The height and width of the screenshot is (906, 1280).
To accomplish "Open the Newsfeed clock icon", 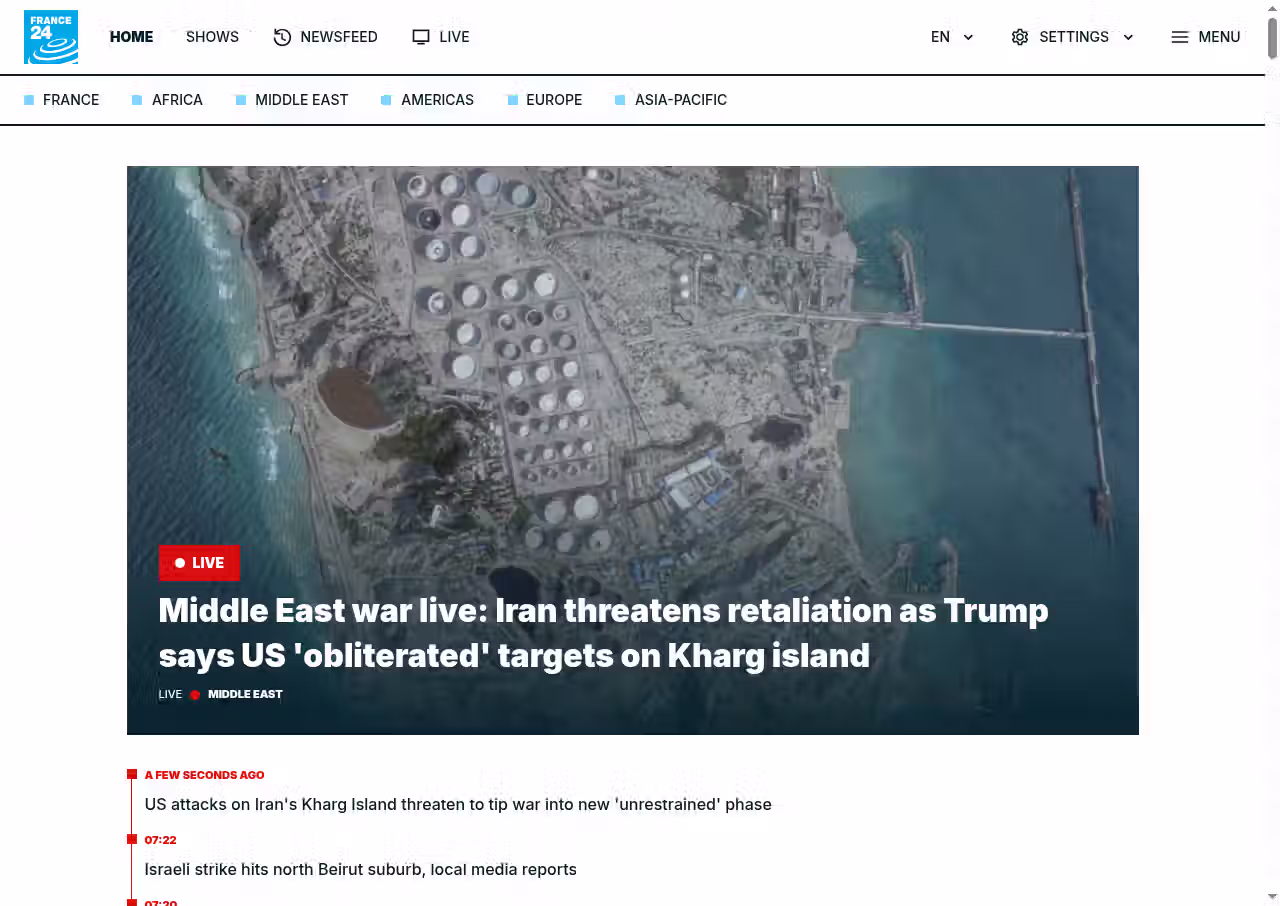I will [283, 37].
